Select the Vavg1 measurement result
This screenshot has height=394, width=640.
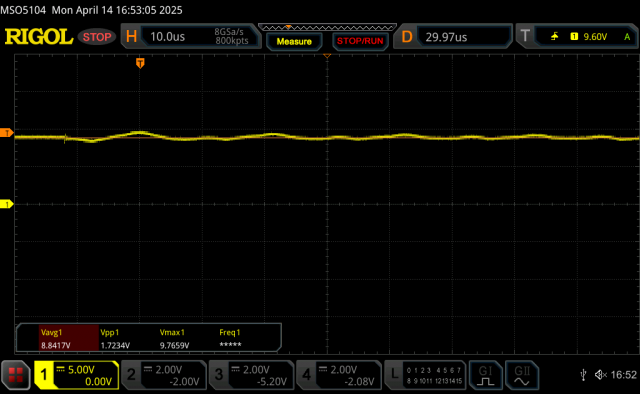(69, 338)
